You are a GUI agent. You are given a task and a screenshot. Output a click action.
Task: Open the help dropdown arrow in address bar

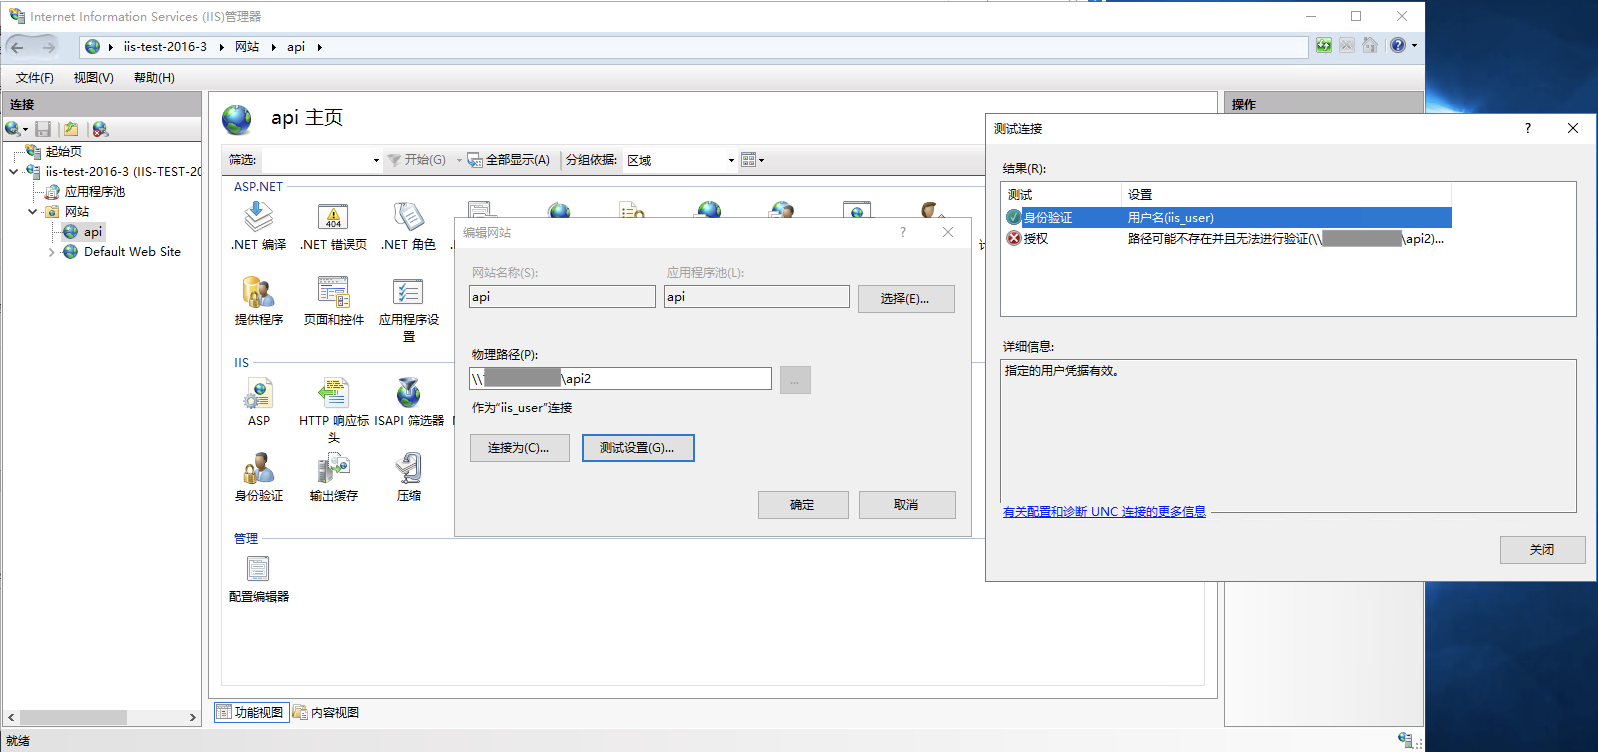click(1414, 45)
